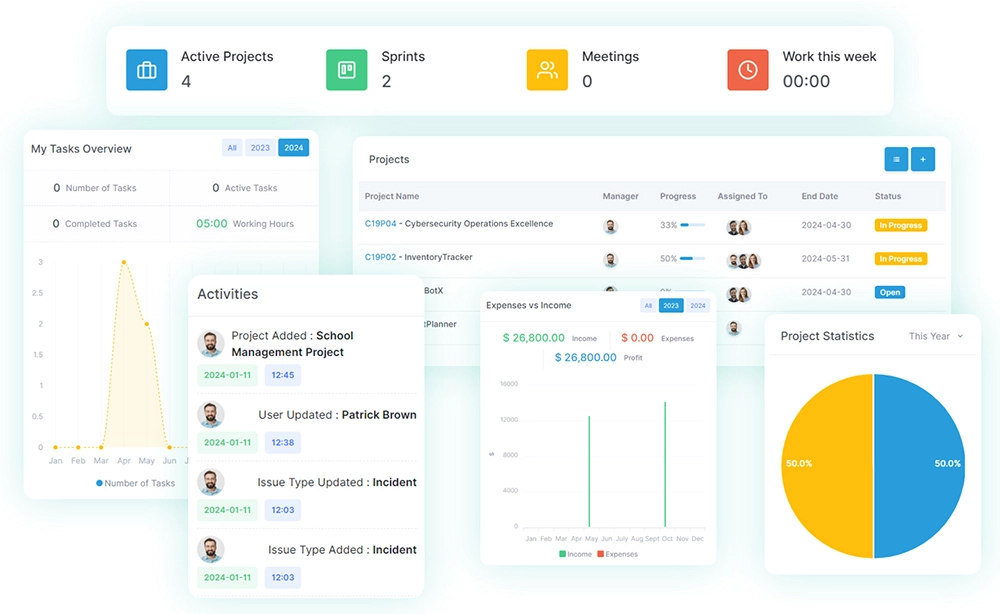Switch Projects panel to list view
Image resolution: width=1000 pixels, height=614 pixels.
[x=896, y=159]
